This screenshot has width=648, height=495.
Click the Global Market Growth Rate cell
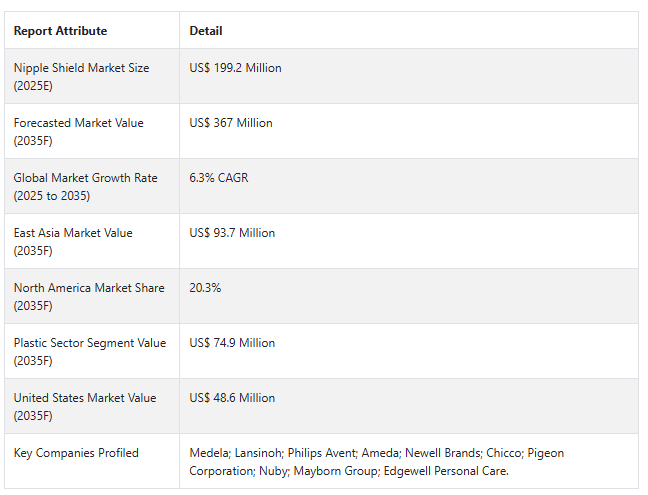(x=85, y=186)
